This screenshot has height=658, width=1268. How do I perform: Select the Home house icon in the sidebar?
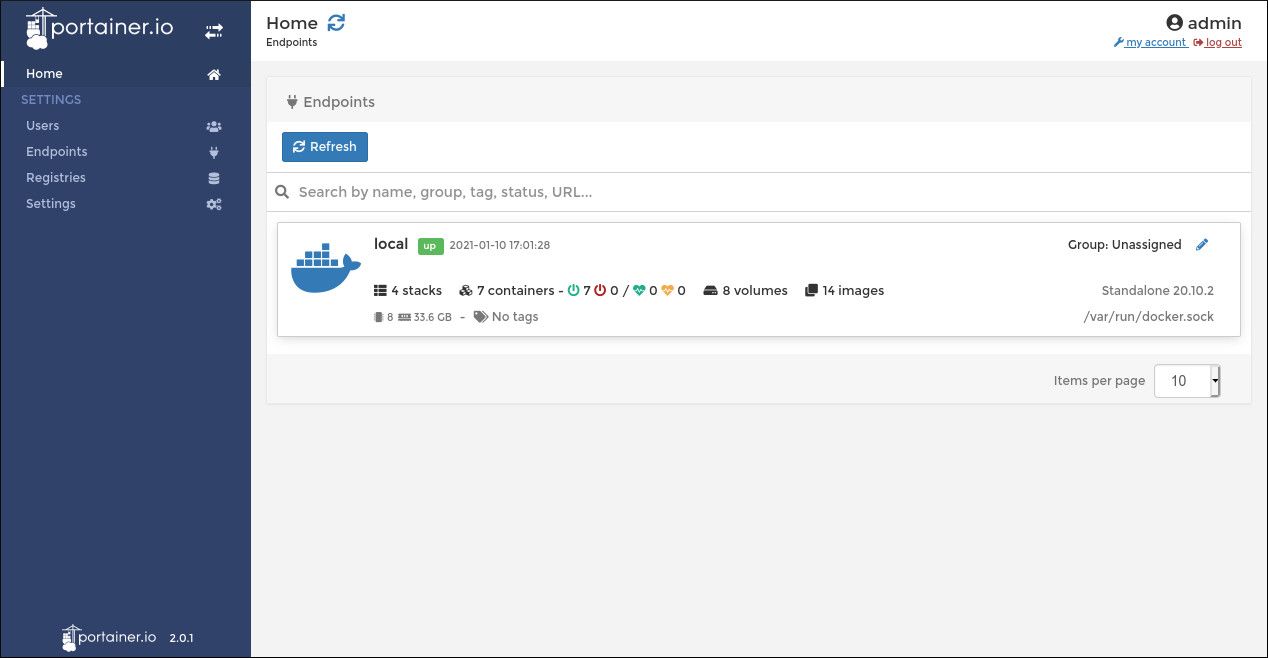click(213, 73)
